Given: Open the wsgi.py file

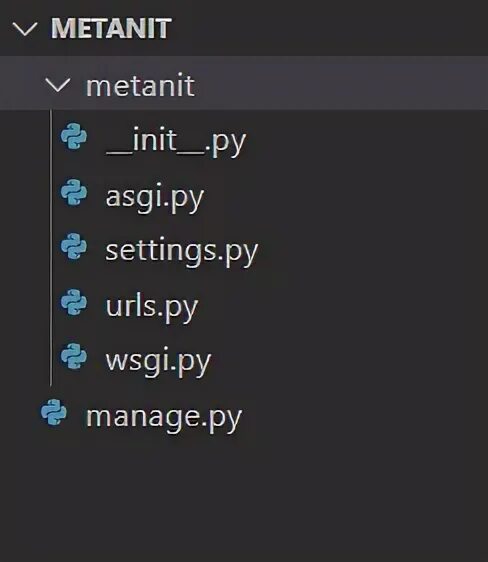Looking at the screenshot, I should (x=158, y=361).
